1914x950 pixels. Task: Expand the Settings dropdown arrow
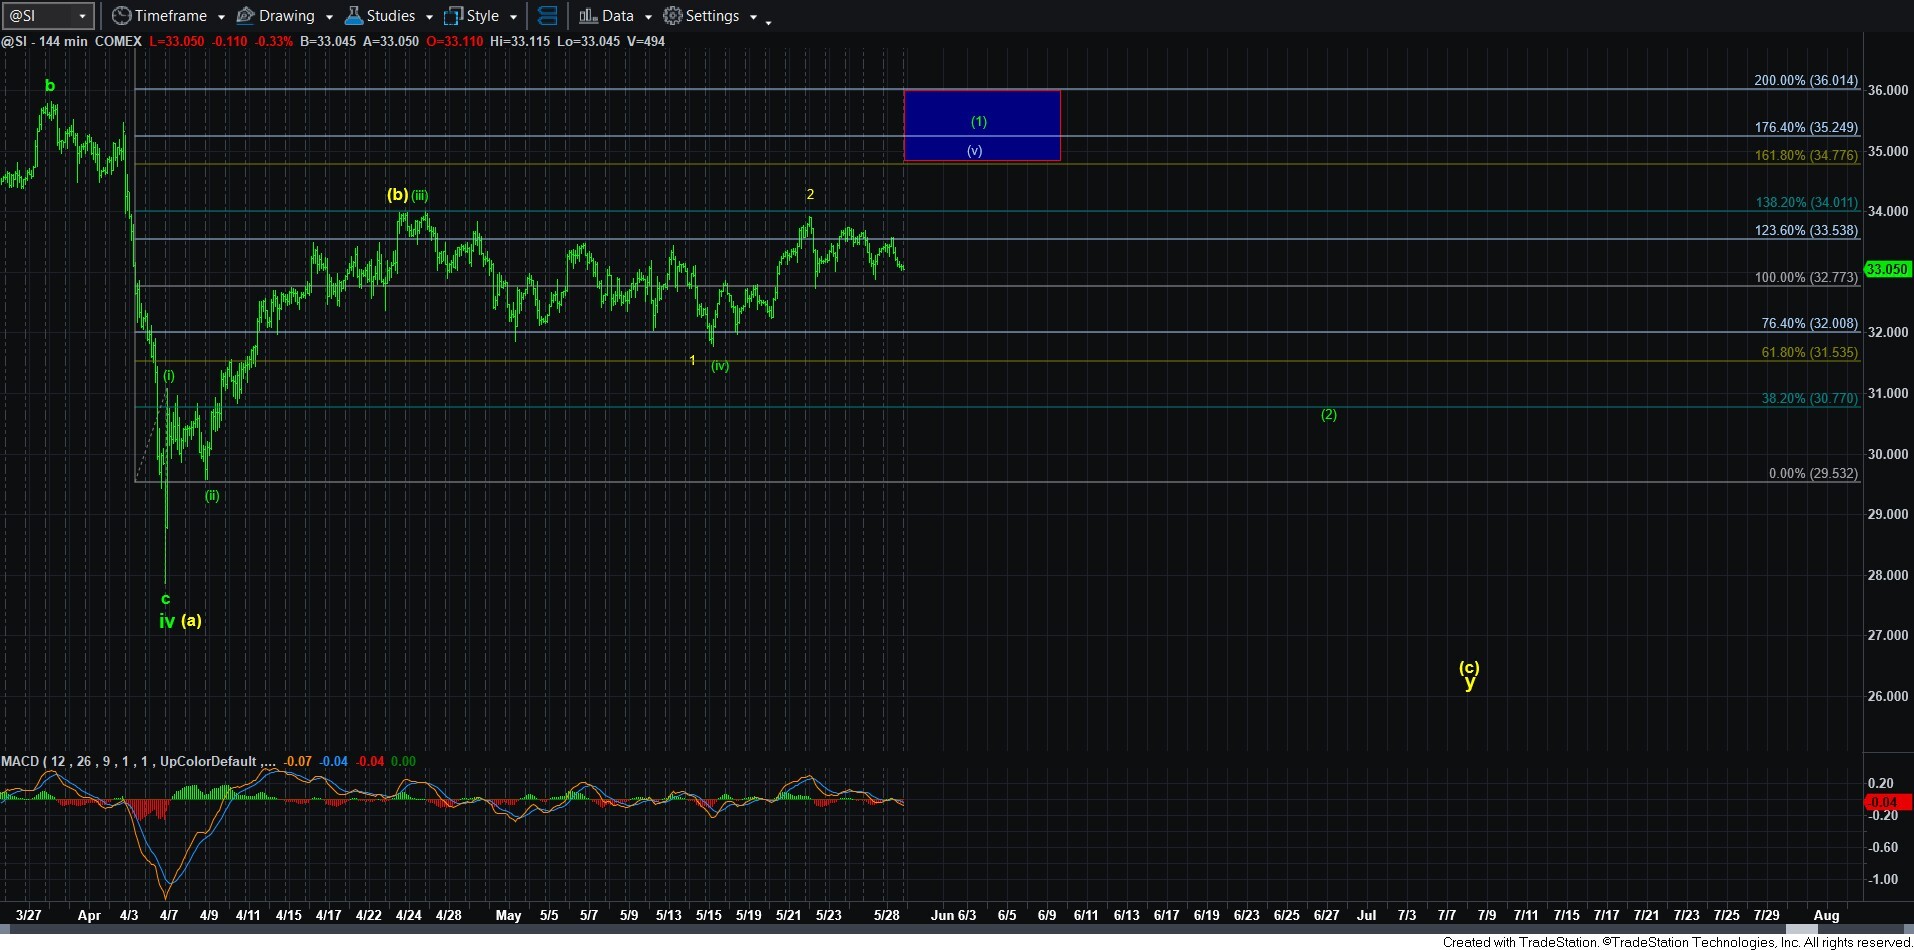click(x=753, y=17)
